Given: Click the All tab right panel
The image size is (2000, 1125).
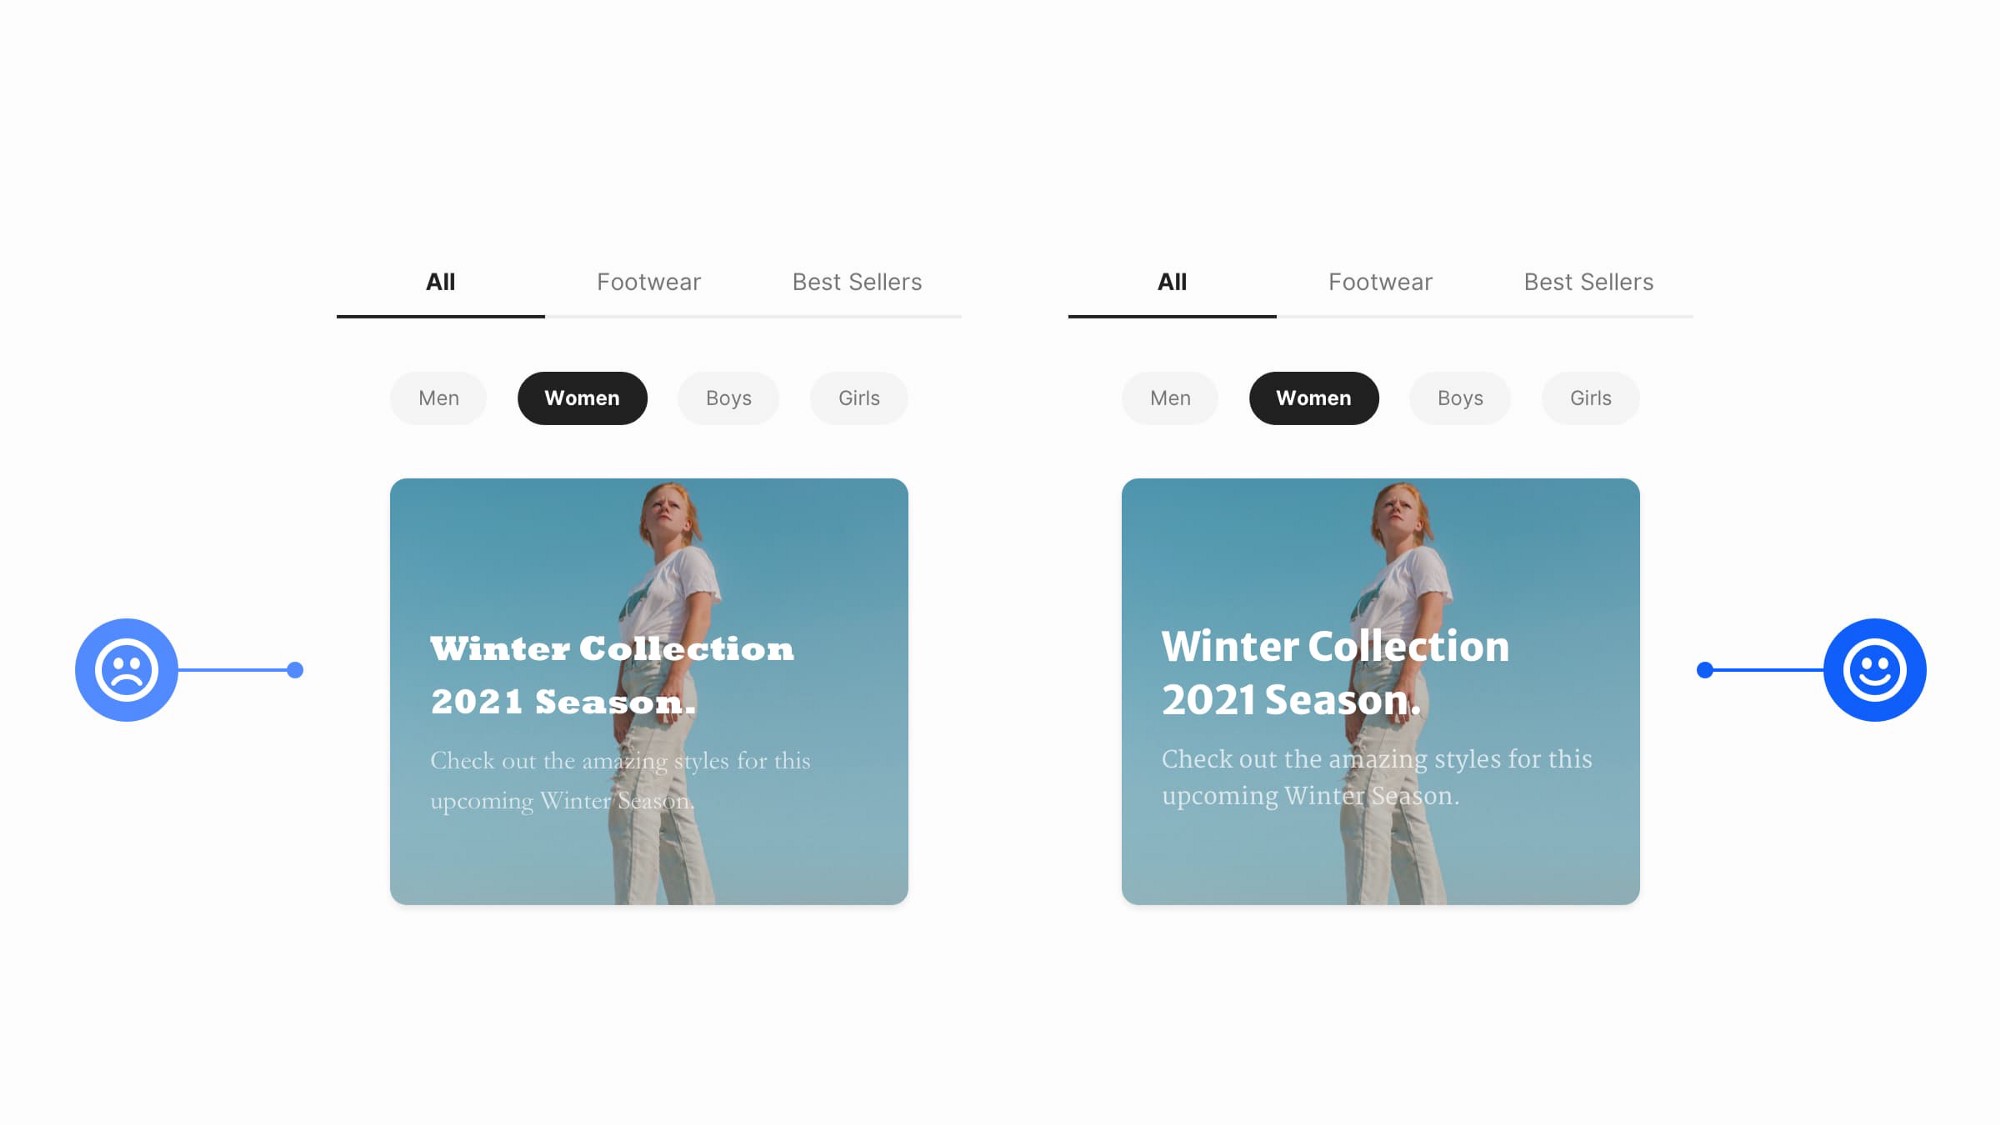Looking at the screenshot, I should pos(1172,282).
